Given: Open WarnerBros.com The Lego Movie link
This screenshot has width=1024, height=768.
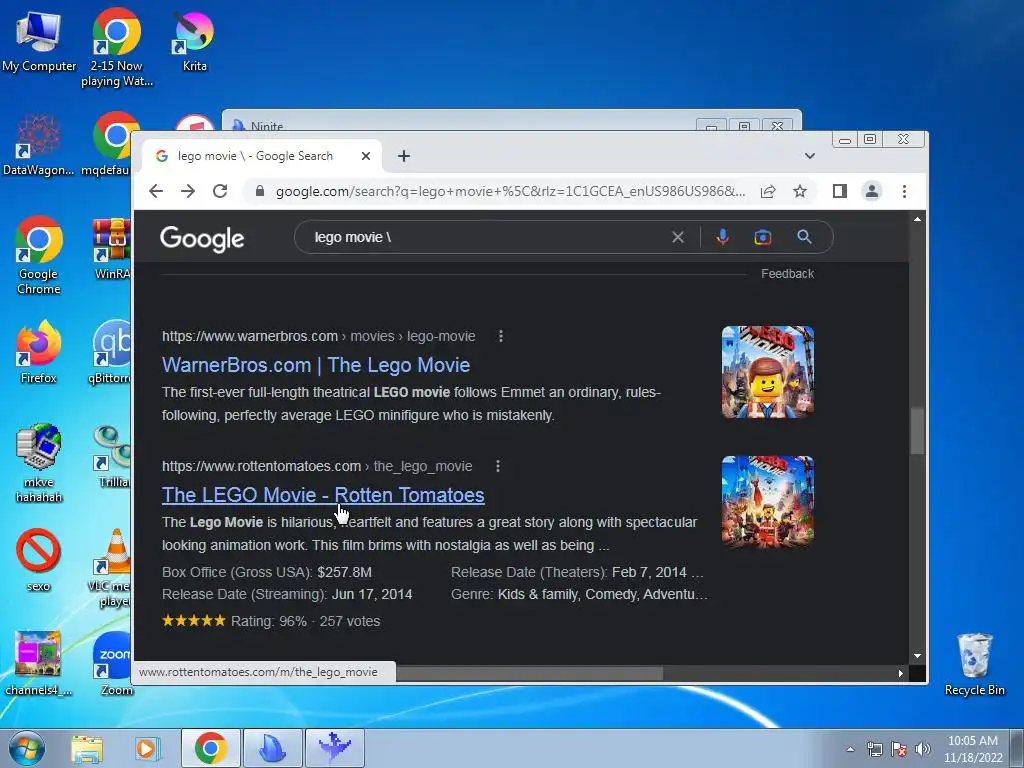Looking at the screenshot, I should [316, 365].
